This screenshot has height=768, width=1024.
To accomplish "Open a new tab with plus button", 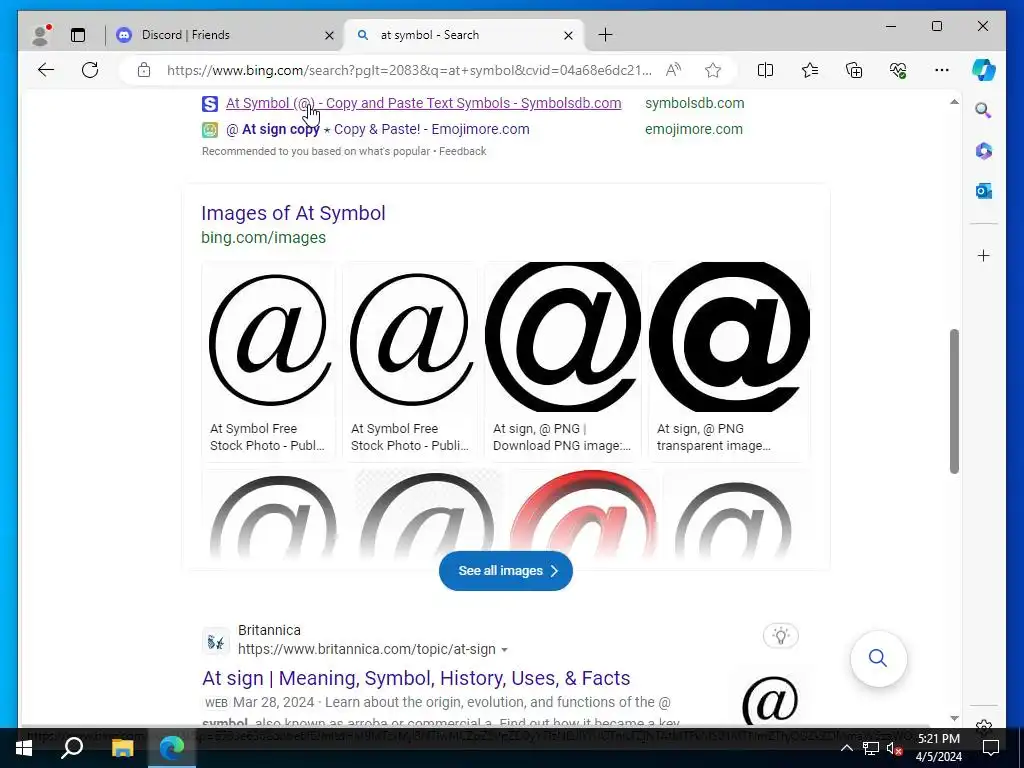I will tap(605, 35).
